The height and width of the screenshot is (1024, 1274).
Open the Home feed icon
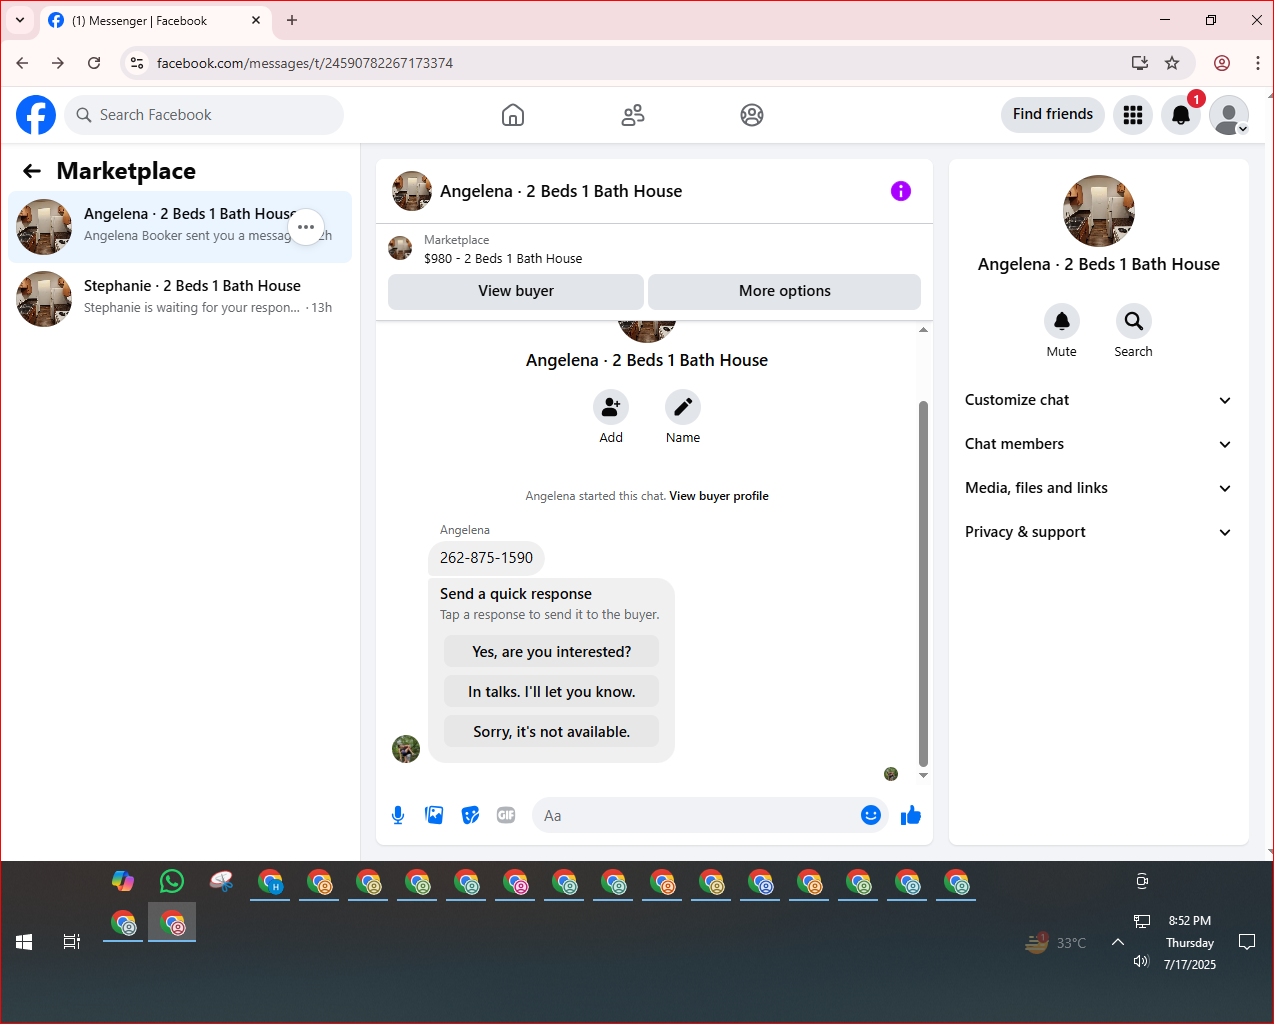pyautogui.click(x=513, y=115)
